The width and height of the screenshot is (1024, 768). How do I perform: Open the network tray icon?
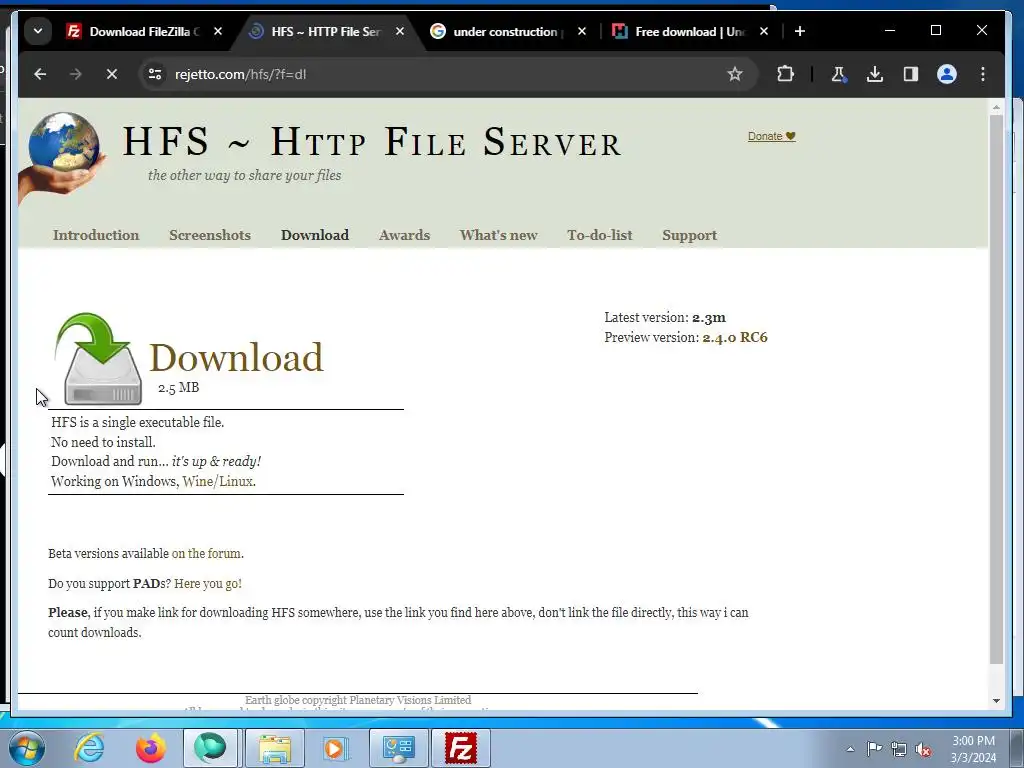pyautogui.click(x=899, y=749)
